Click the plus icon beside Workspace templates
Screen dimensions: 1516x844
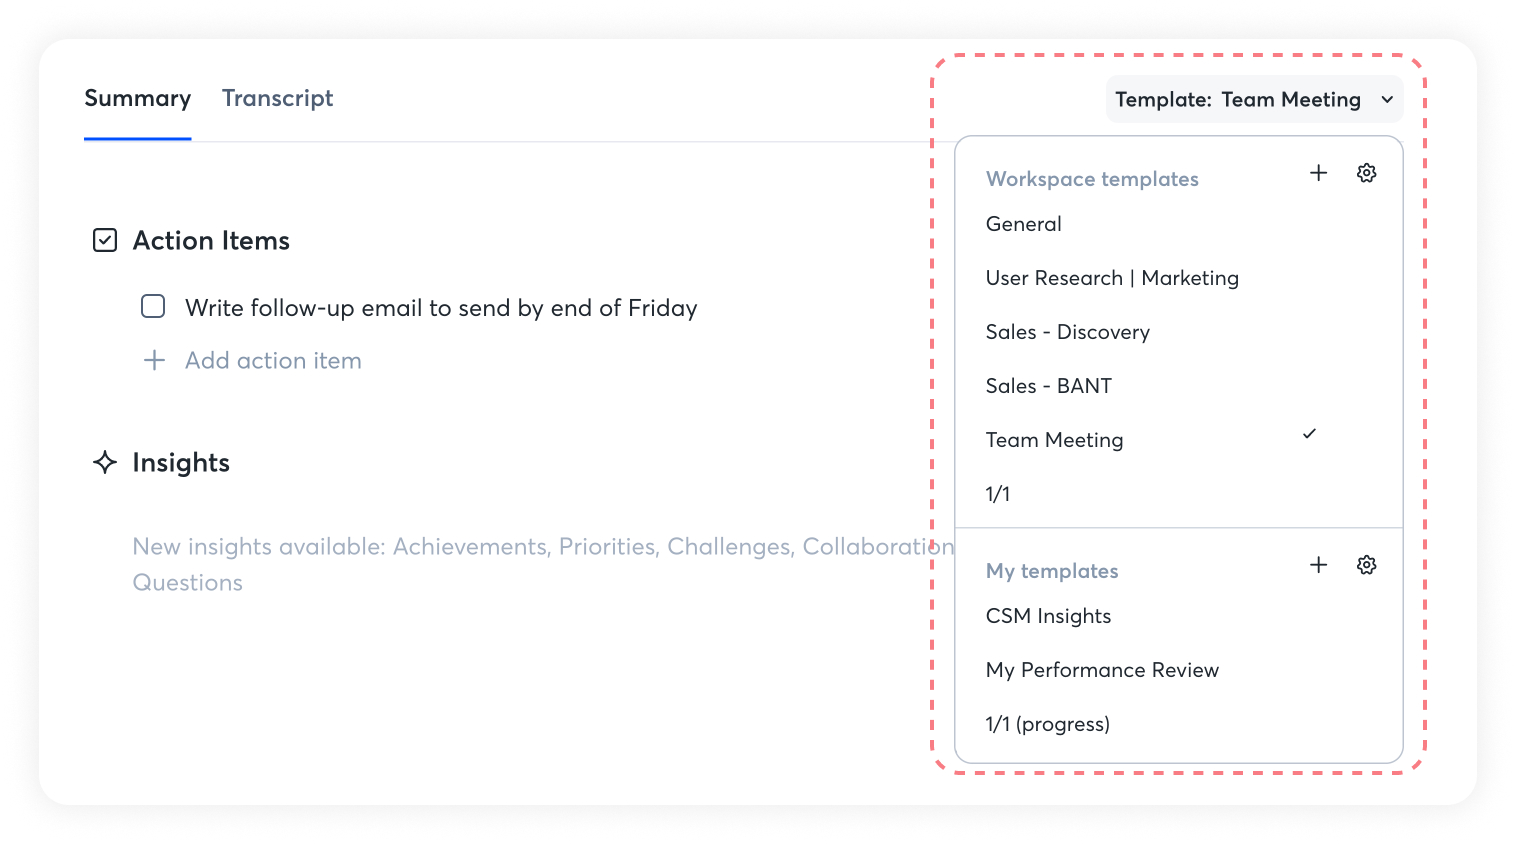point(1318,173)
